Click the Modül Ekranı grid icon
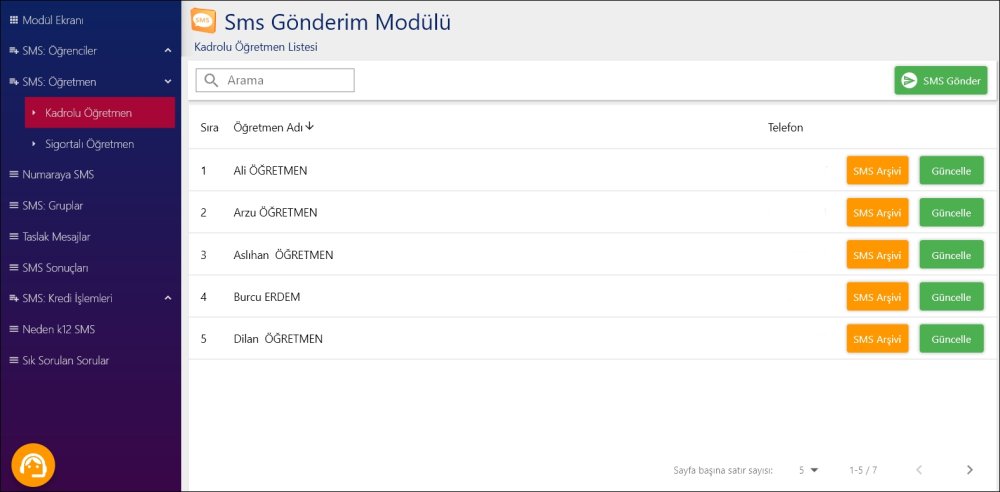The image size is (1000, 492). pyautogui.click(x=13, y=19)
